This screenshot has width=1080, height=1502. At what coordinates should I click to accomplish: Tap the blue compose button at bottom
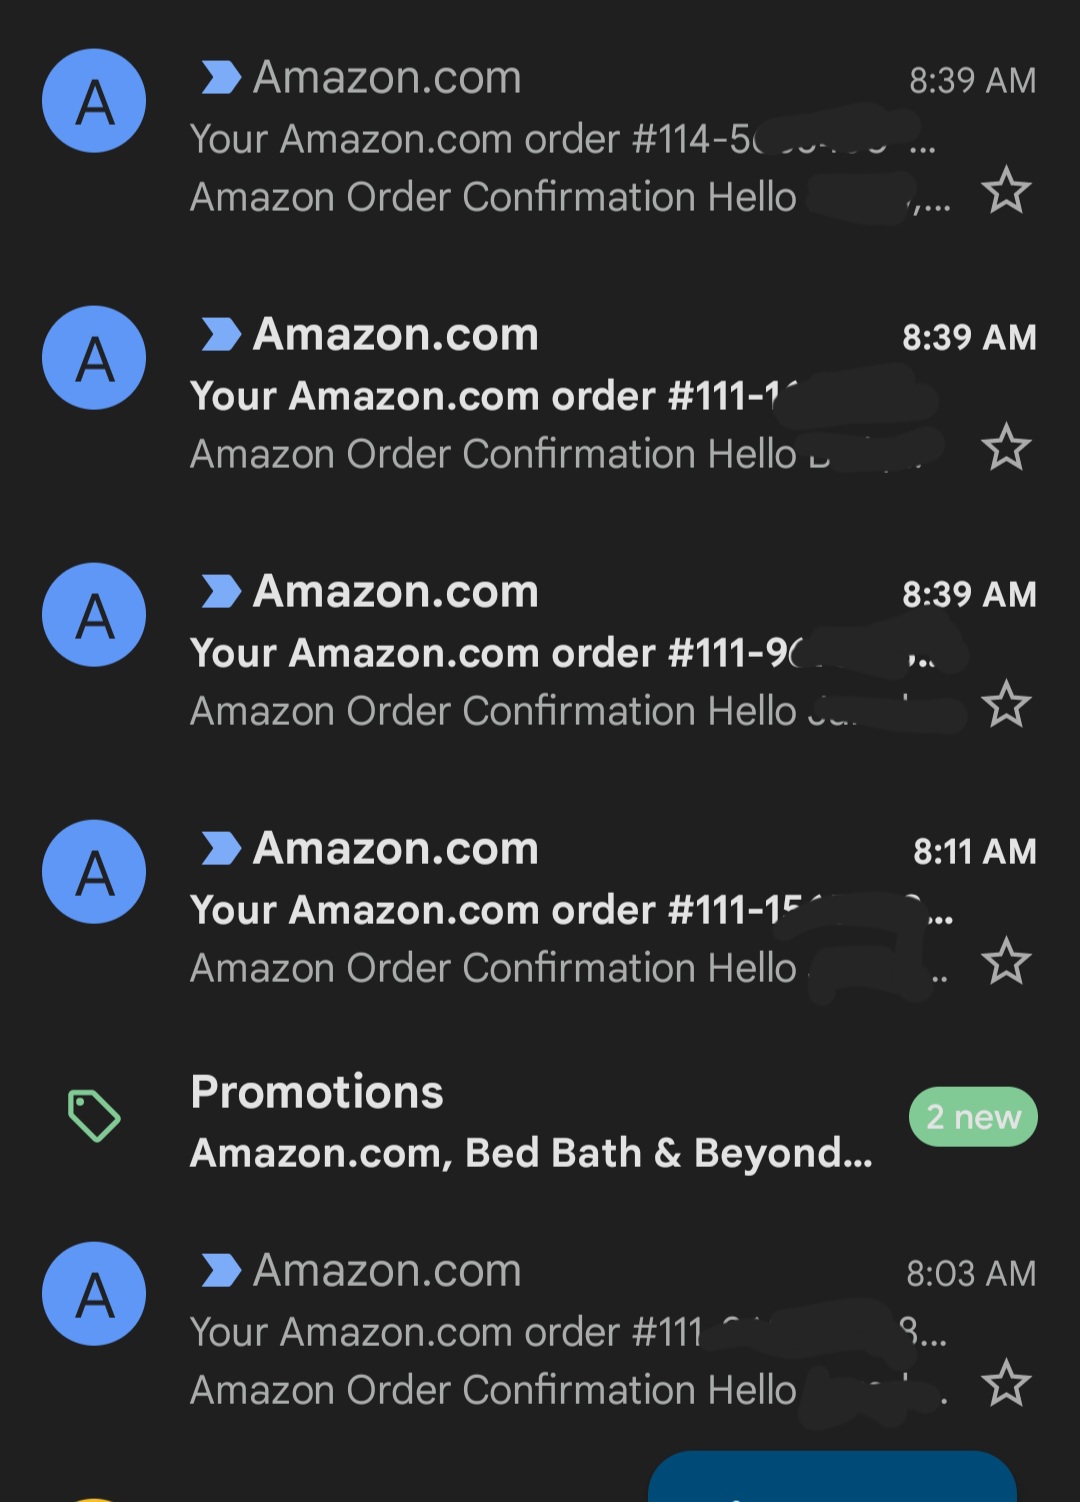[832, 1479]
